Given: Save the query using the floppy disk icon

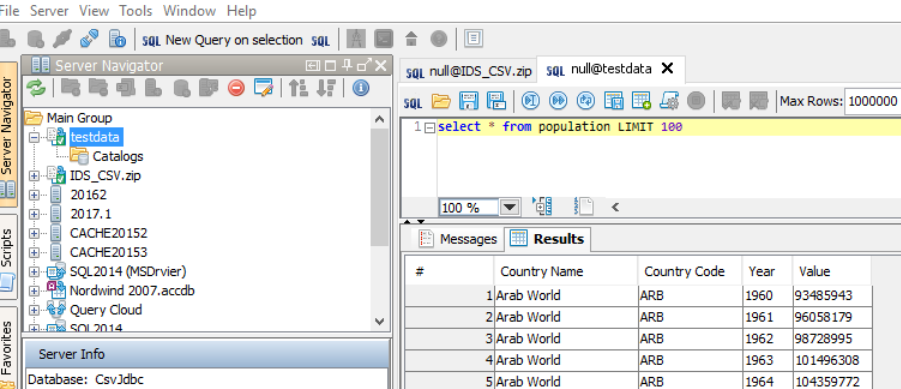Looking at the screenshot, I should coord(468,101).
